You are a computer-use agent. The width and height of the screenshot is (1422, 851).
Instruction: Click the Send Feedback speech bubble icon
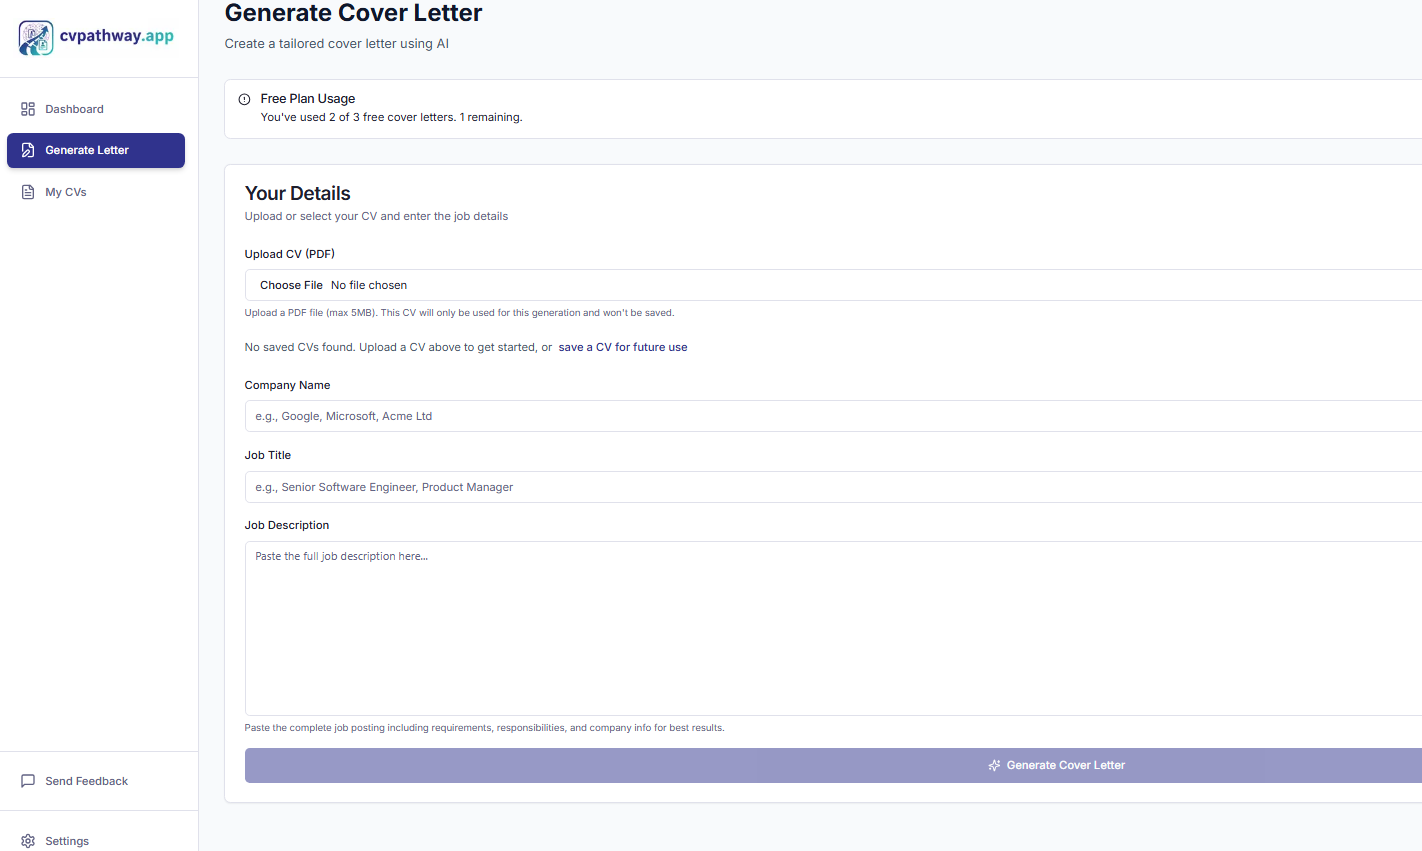(x=28, y=780)
